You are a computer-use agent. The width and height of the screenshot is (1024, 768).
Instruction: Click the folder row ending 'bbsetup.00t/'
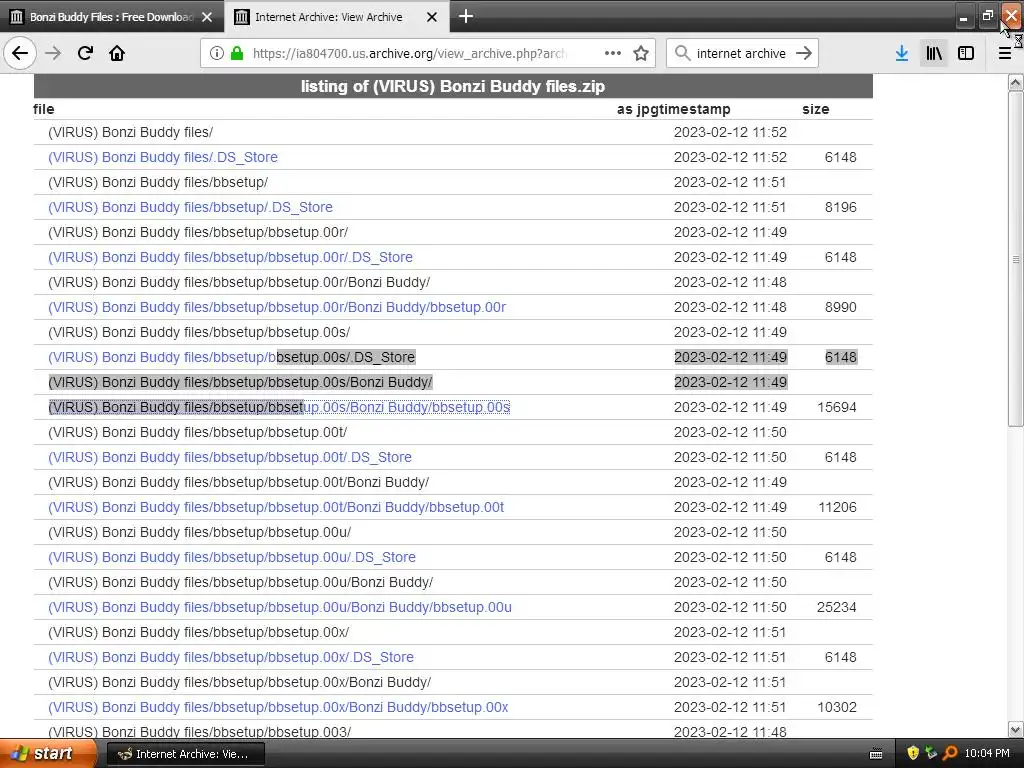pyautogui.click(x=197, y=432)
